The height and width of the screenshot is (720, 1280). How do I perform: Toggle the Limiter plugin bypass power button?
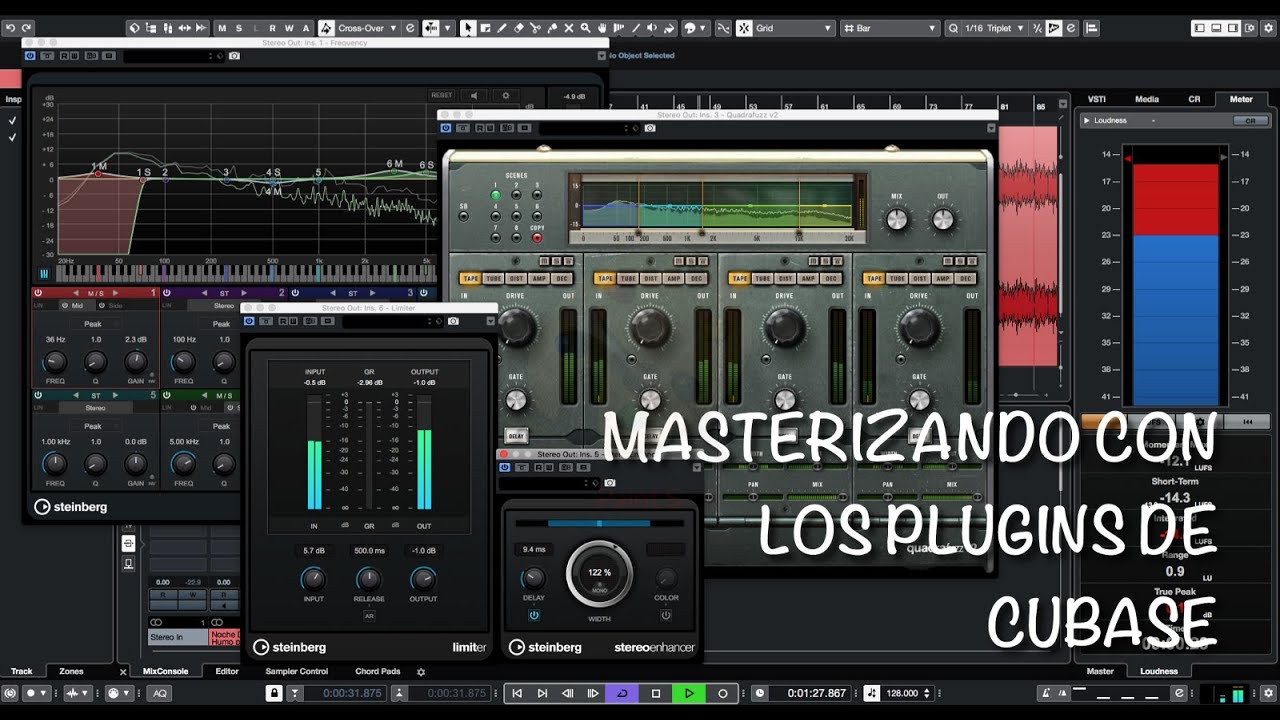[249, 321]
